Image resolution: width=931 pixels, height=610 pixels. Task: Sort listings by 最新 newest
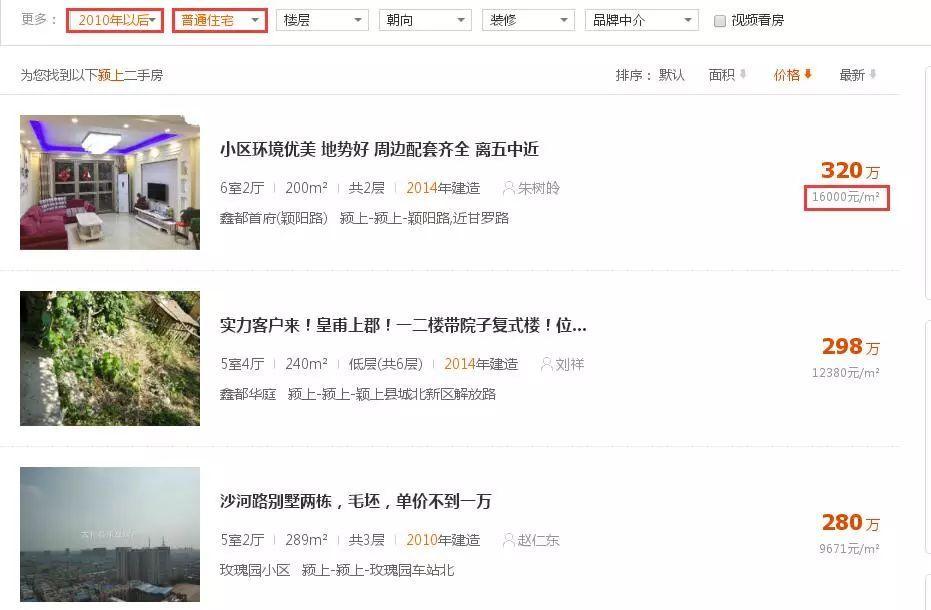coord(852,75)
